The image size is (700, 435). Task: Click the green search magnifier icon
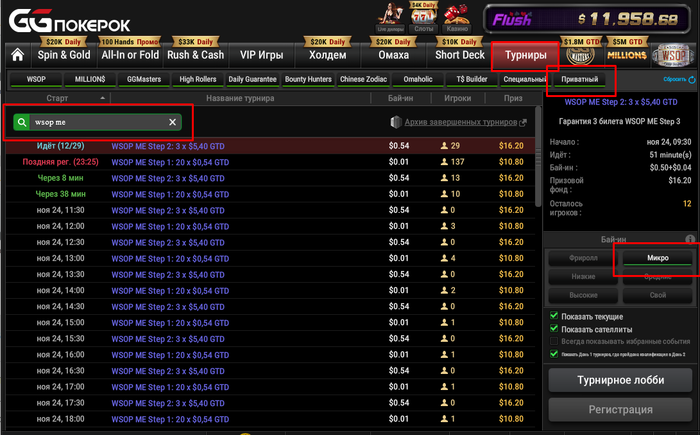[x=21, y=122]
